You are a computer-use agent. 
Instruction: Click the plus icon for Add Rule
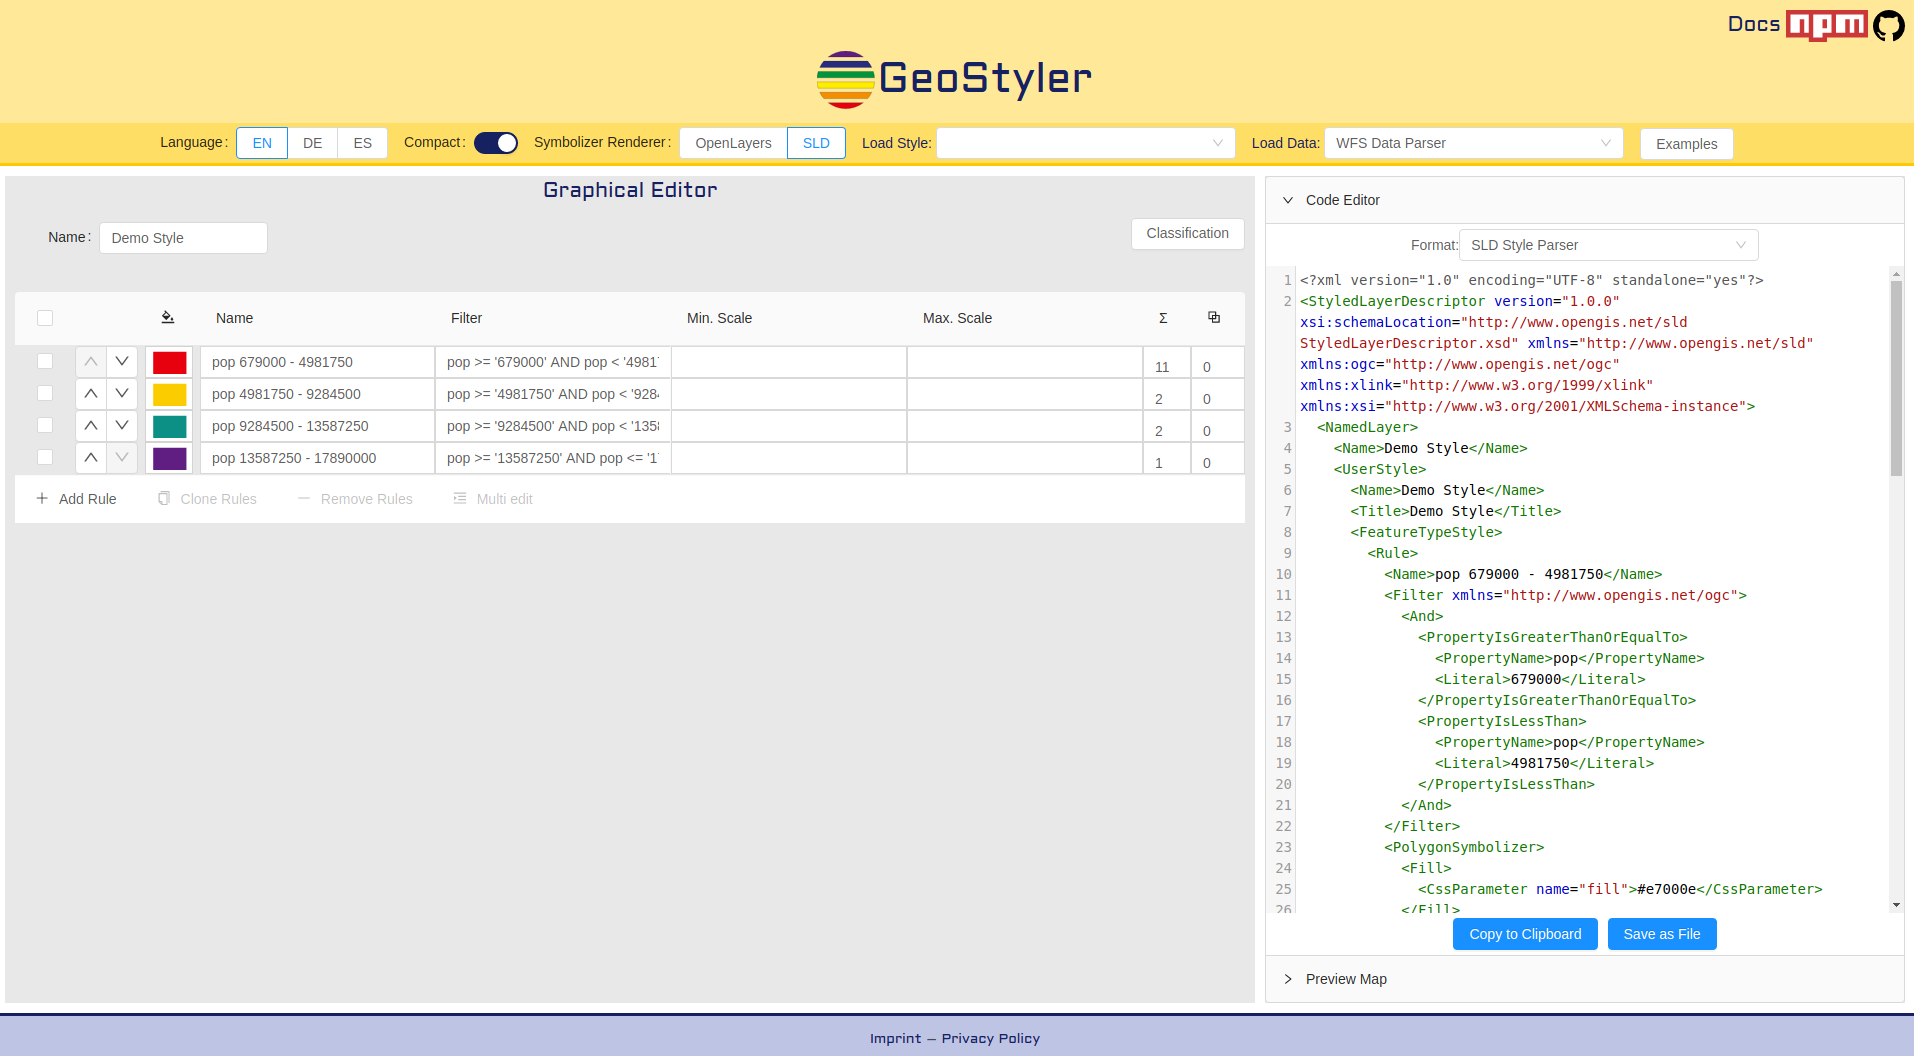[42, 498]
